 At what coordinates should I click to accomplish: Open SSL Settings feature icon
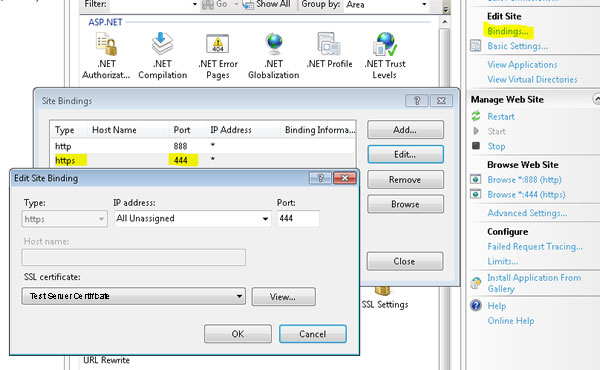[x=382, y=291]
